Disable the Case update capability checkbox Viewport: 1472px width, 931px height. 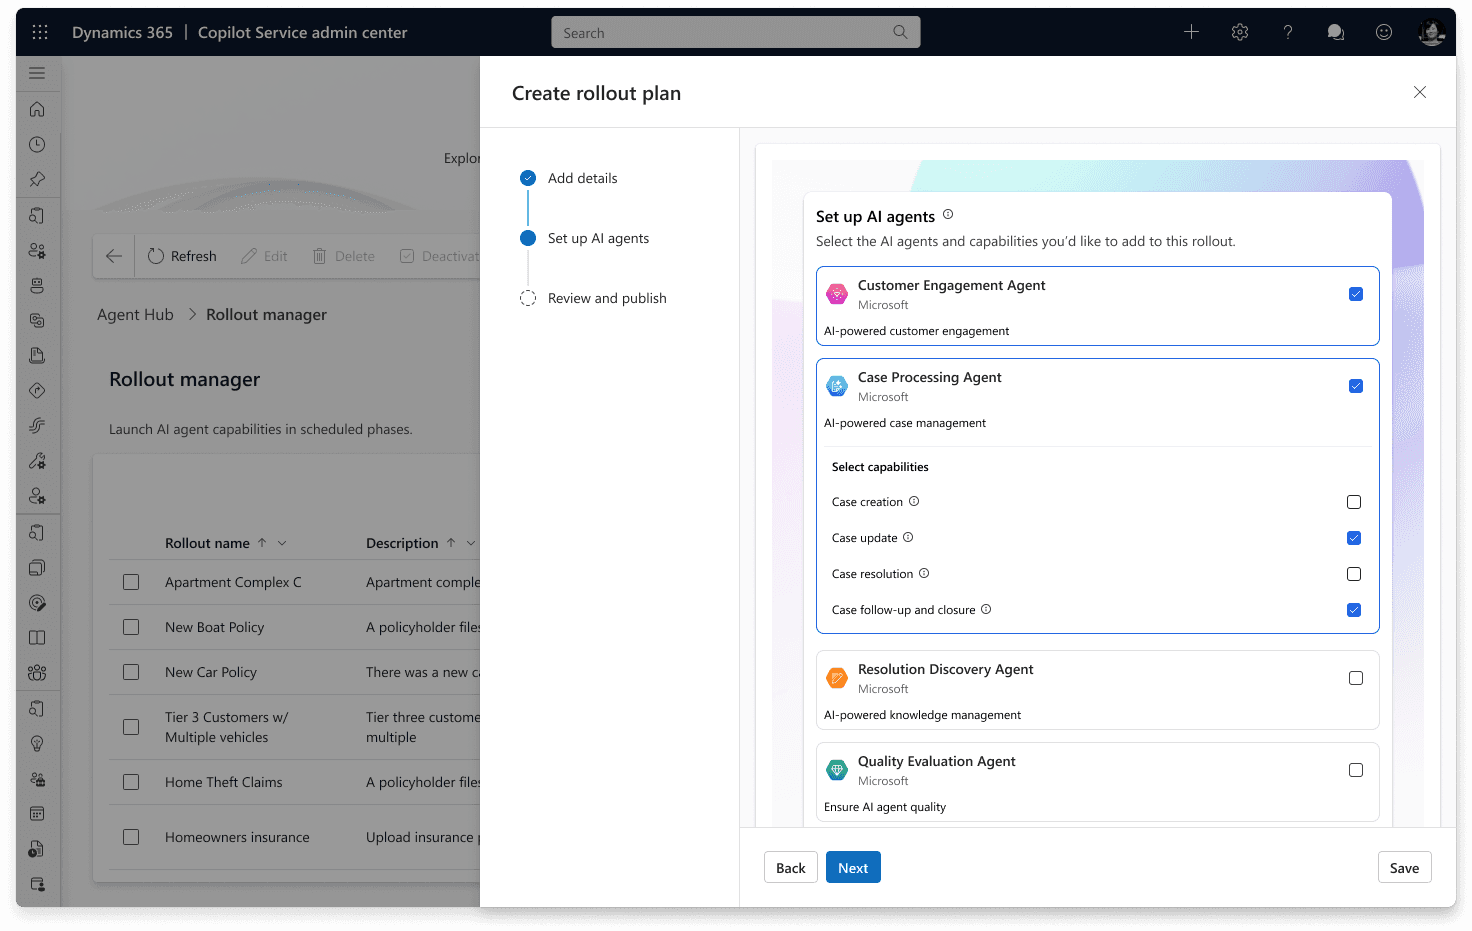[x=1354, y=538]
